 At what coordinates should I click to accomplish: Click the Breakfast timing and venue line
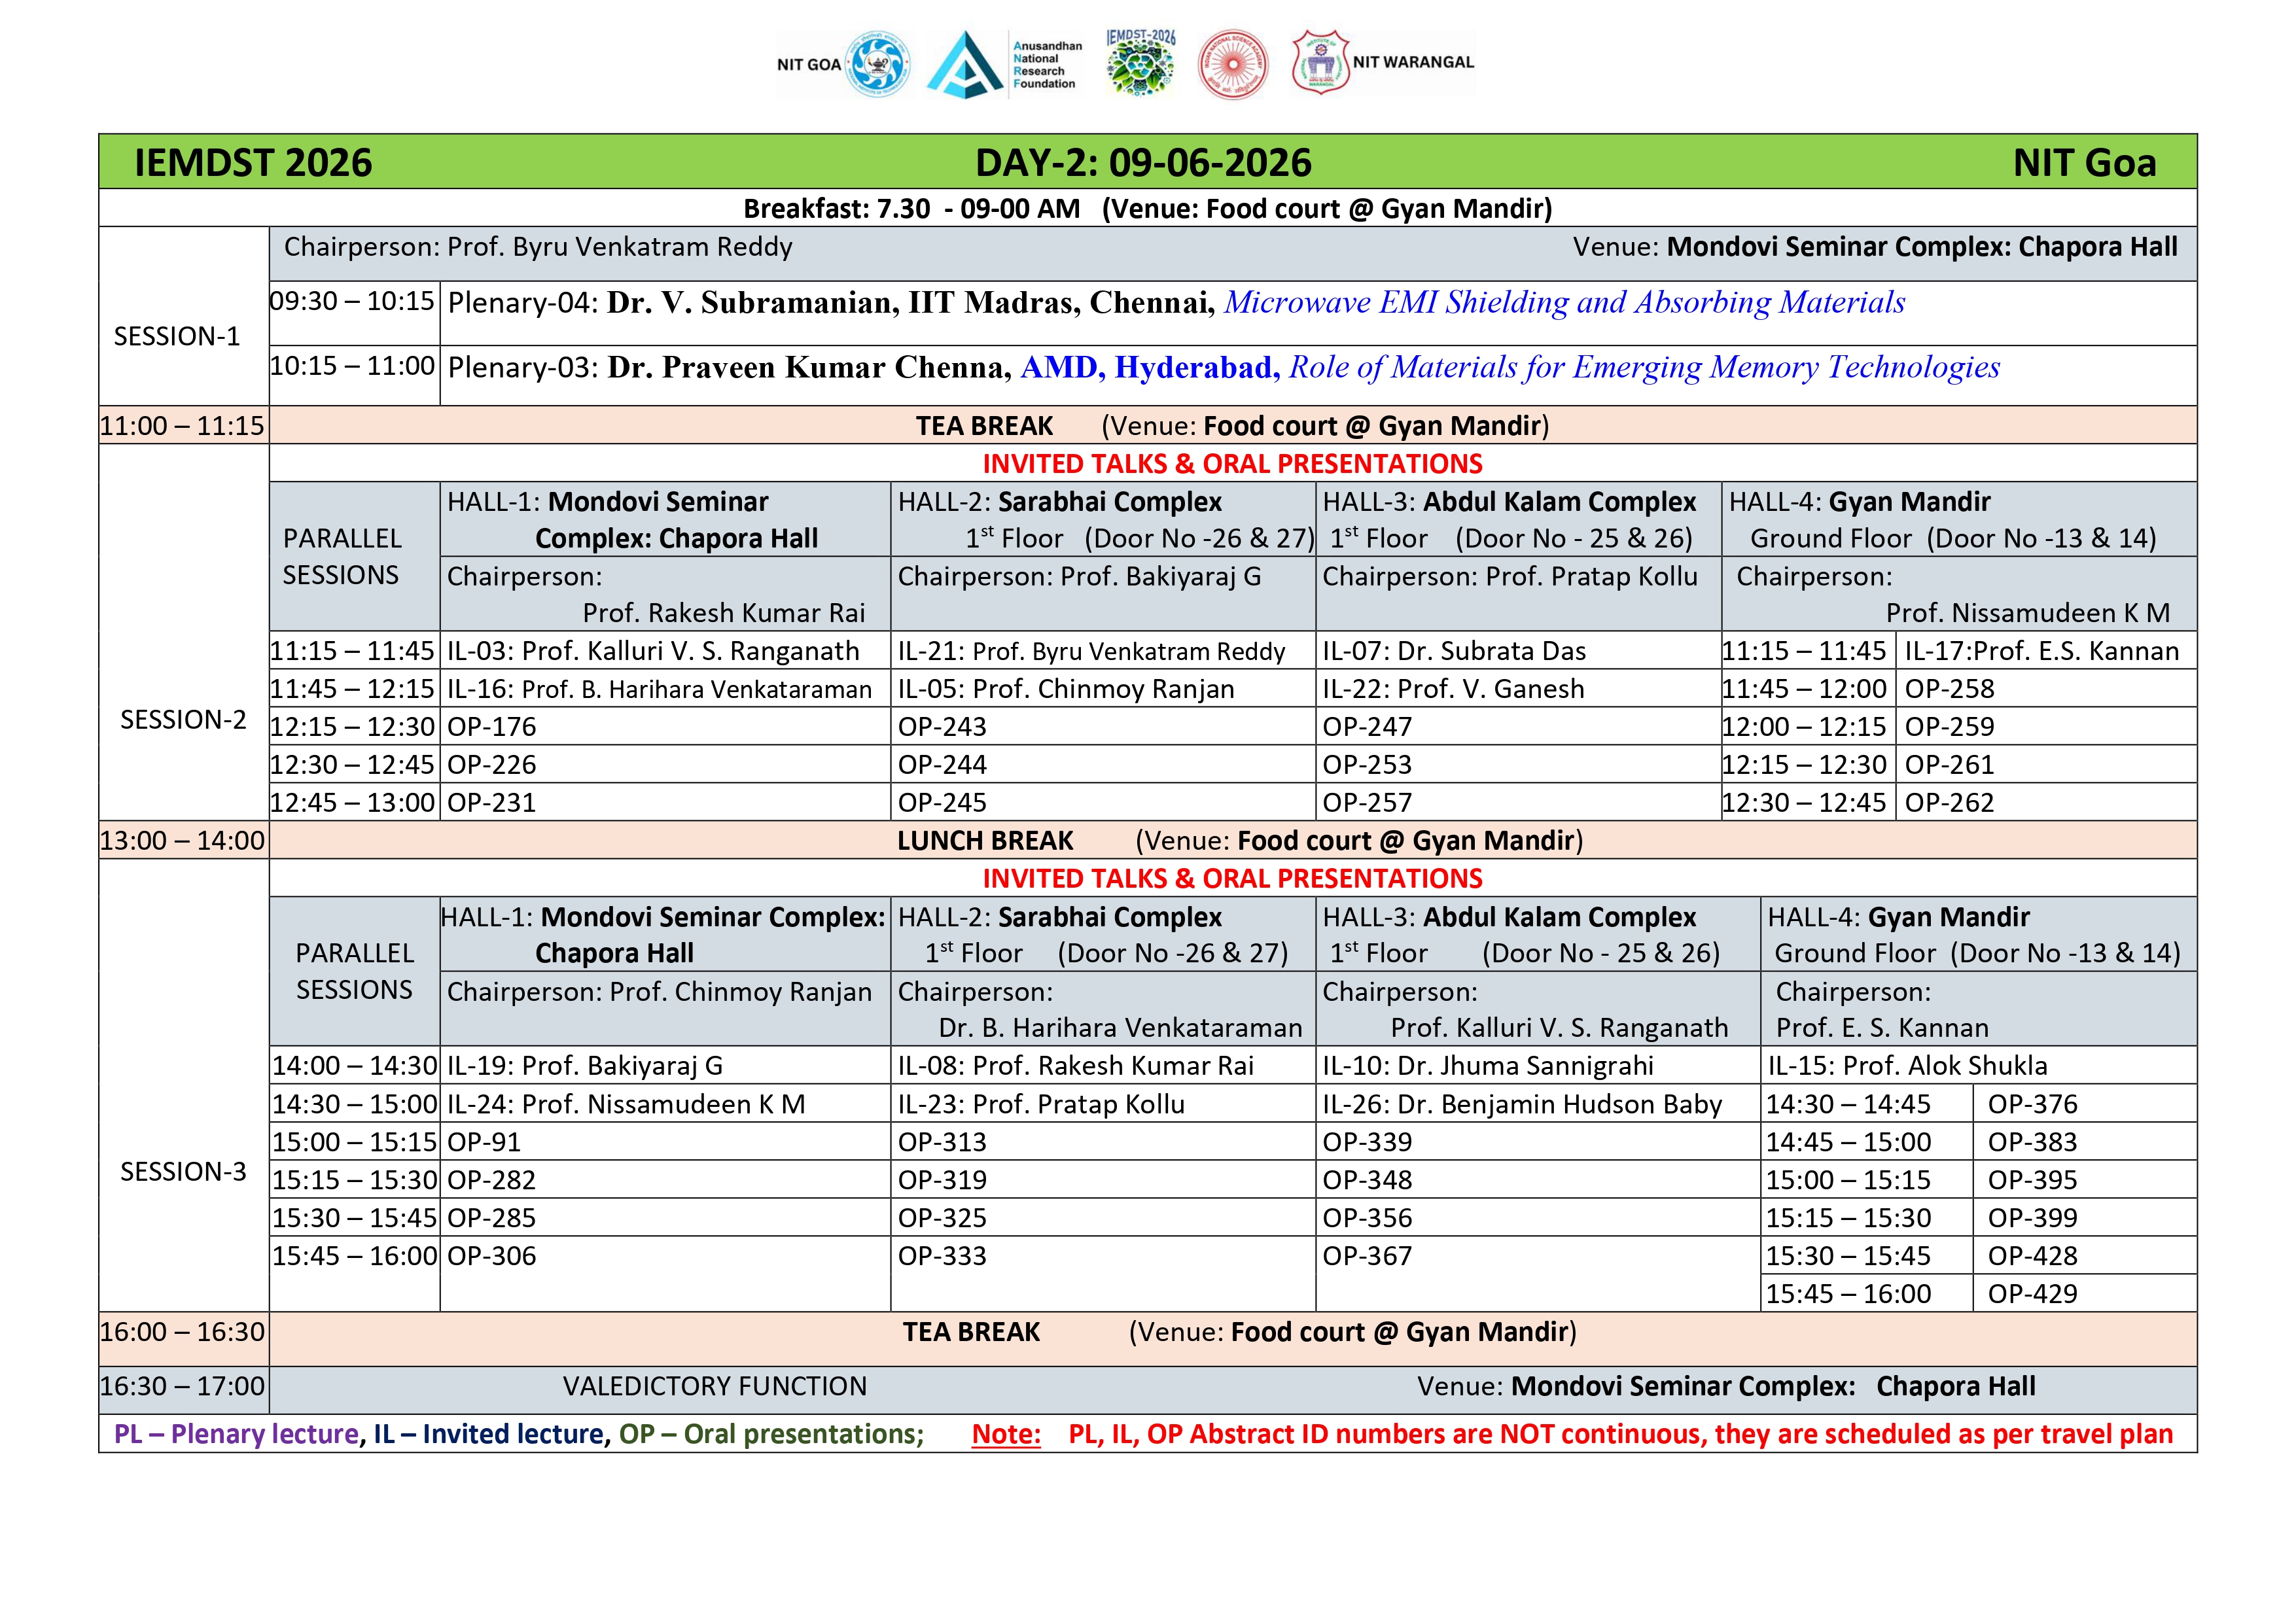click(1147, 209)
